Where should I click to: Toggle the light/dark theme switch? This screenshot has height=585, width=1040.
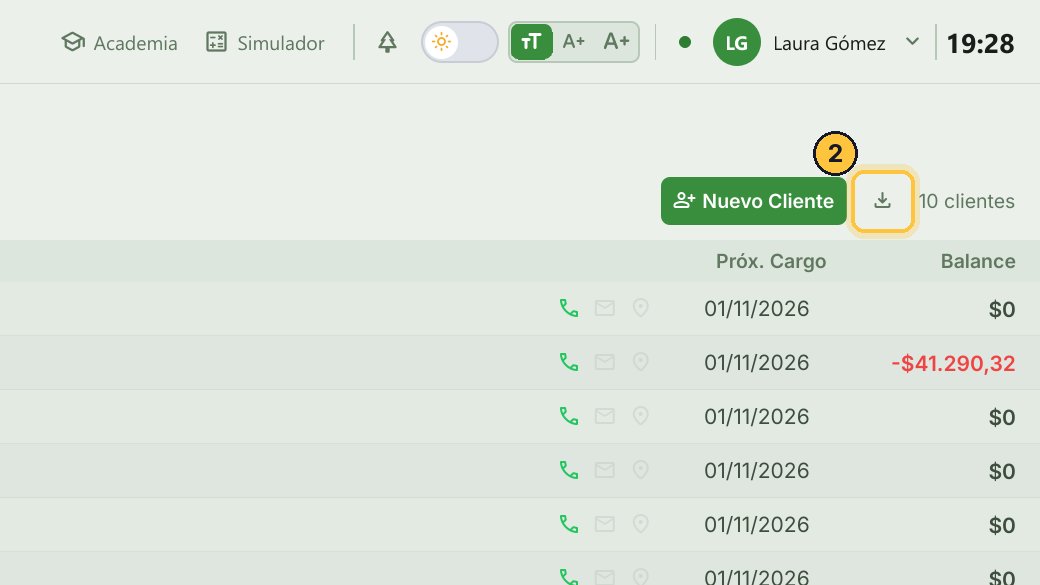click(x=460, y=42)
